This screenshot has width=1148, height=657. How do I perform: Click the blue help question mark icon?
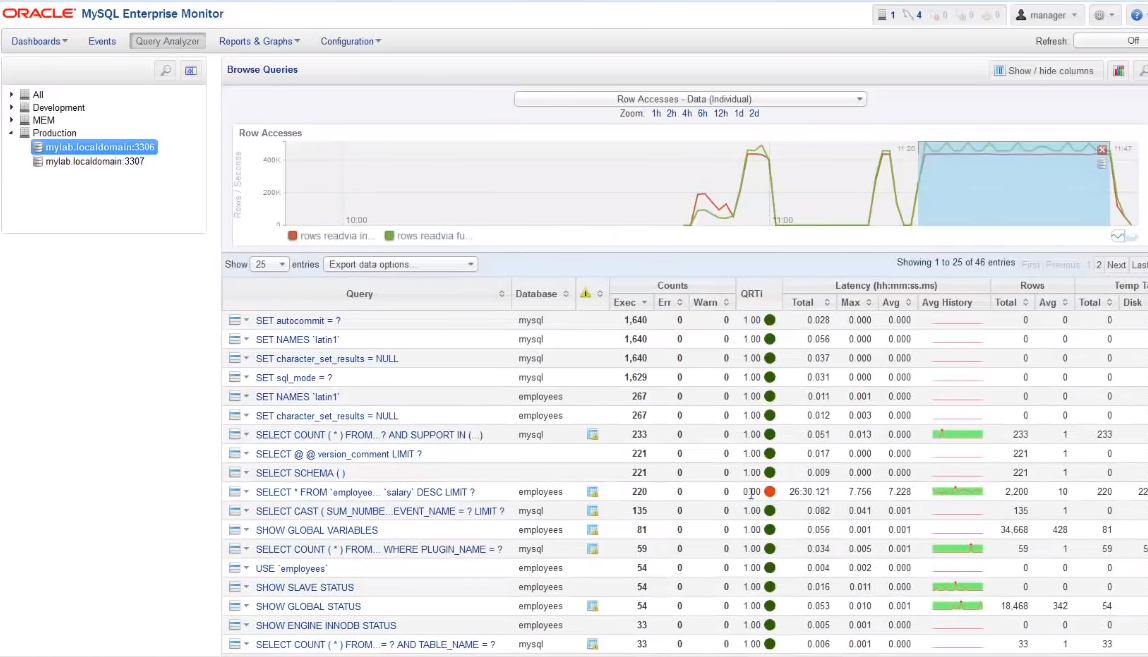click(x=1137, y=15)
